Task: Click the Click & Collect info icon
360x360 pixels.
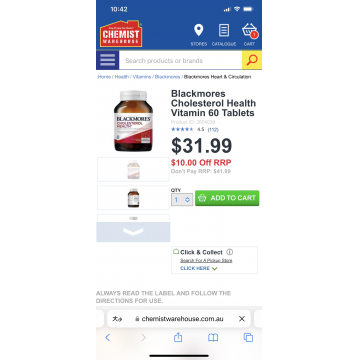Action: pos(229,252)
